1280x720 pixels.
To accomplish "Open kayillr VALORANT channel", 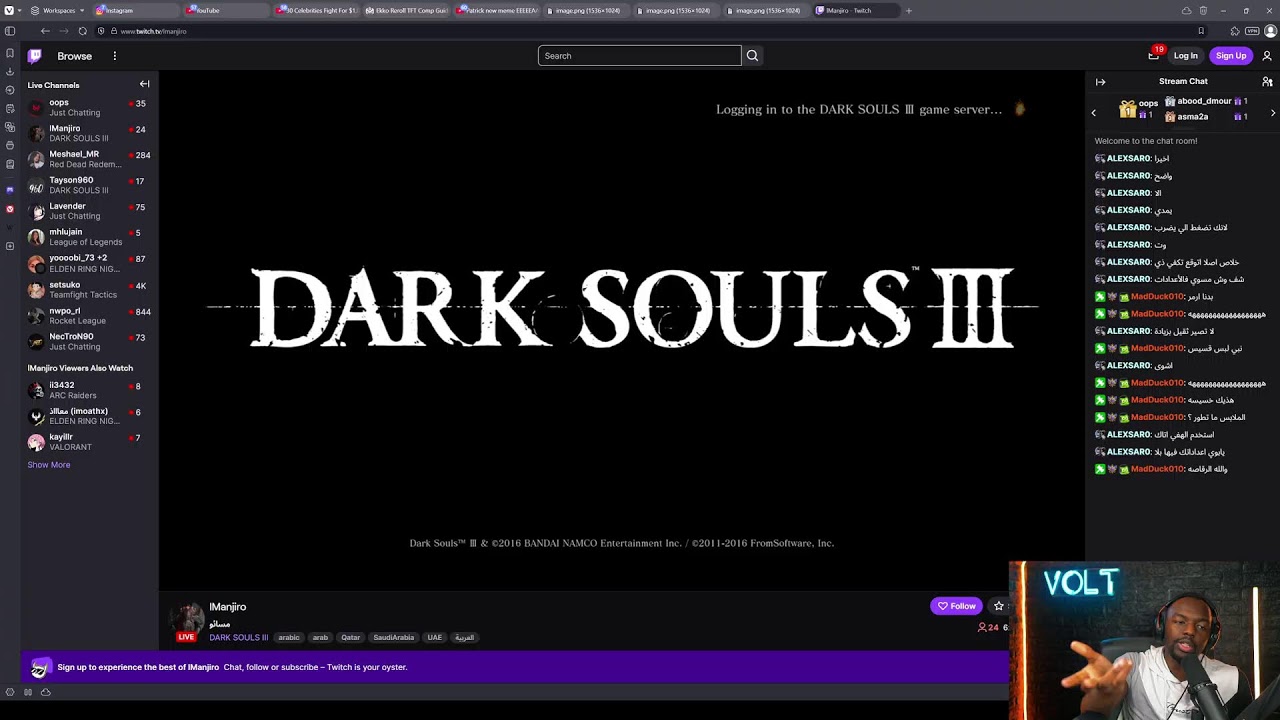I will (88, 442).
